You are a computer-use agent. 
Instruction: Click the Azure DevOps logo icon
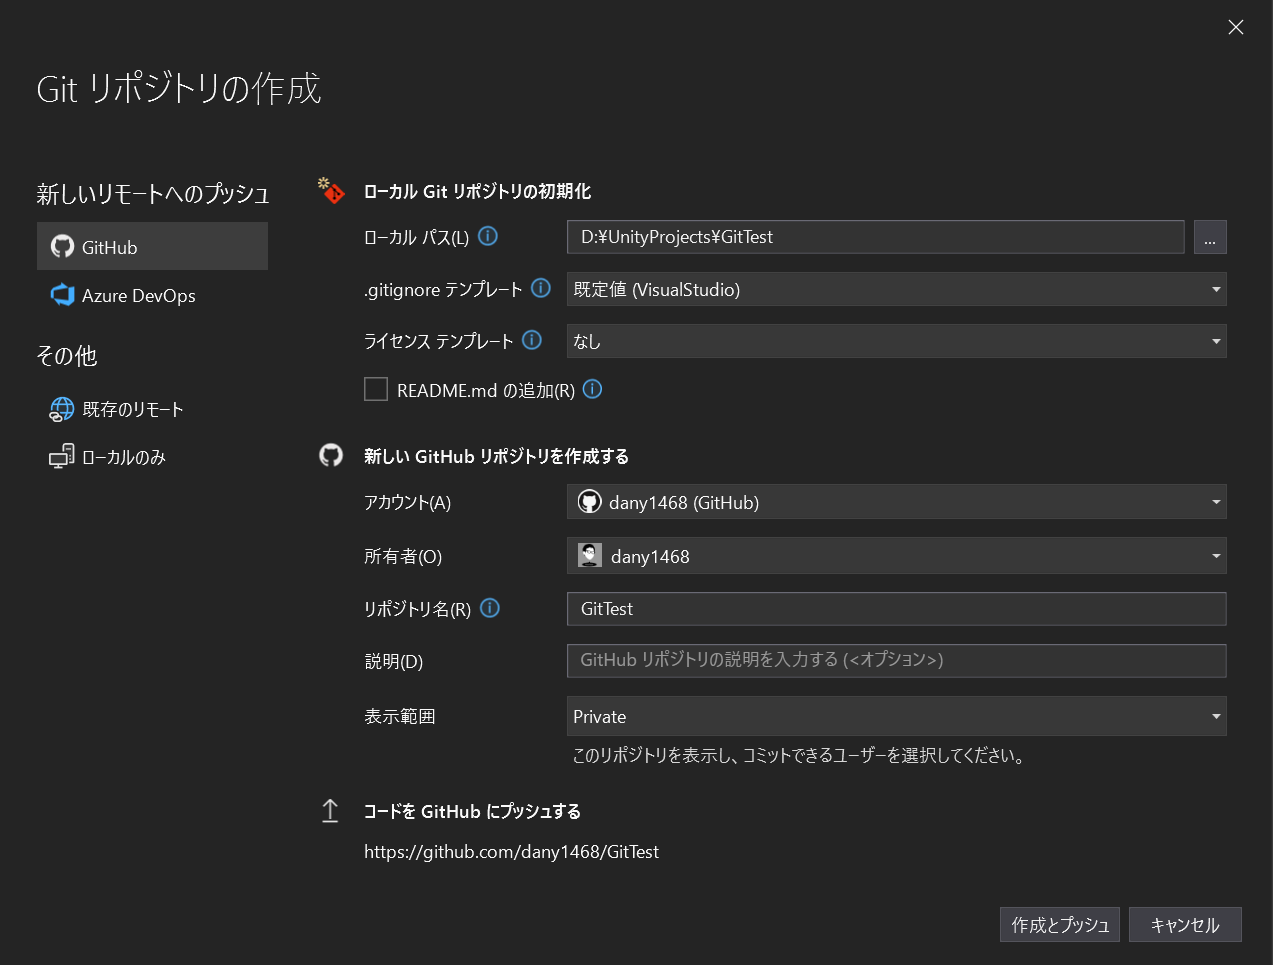(x=62, y=295)
